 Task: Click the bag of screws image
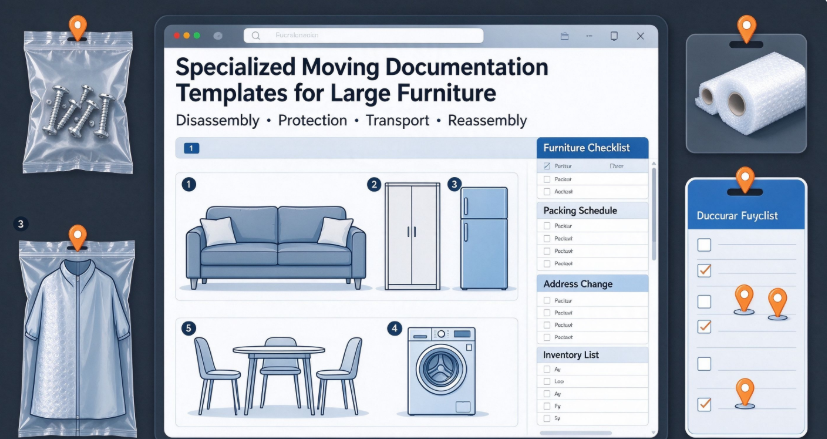[x=78, y=102]
